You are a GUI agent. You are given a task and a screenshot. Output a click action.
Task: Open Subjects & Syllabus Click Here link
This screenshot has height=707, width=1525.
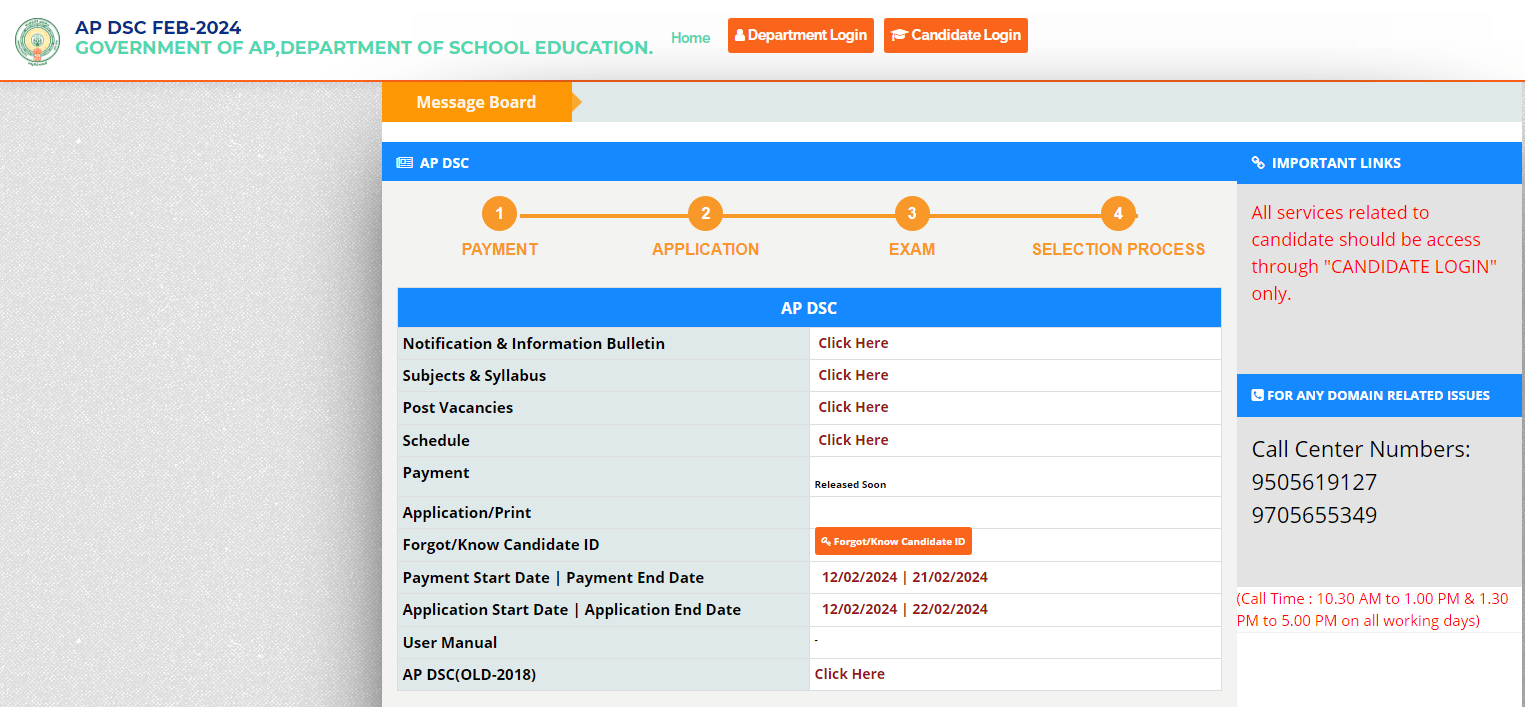pos(853,375)
